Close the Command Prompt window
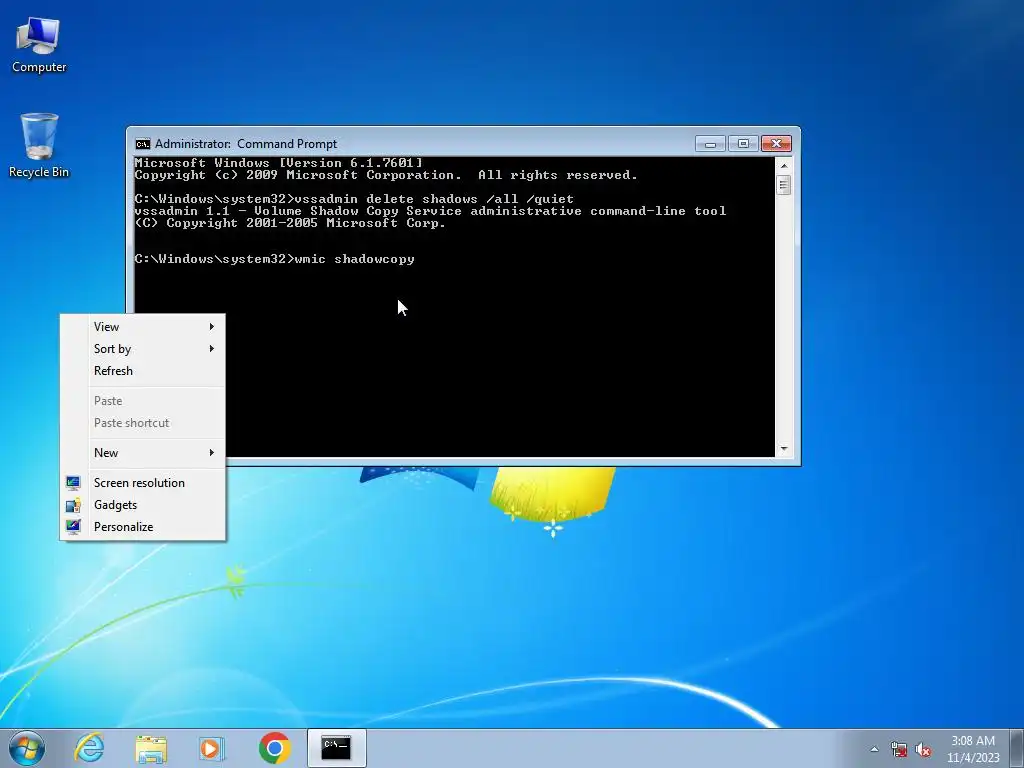1024x768 pixels. (x=776, y=144)
